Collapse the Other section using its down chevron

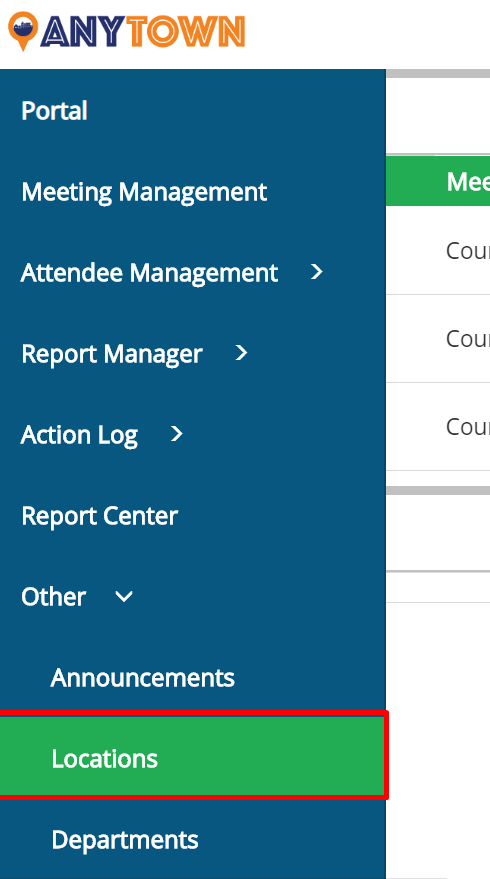click(x=124, y=597)
